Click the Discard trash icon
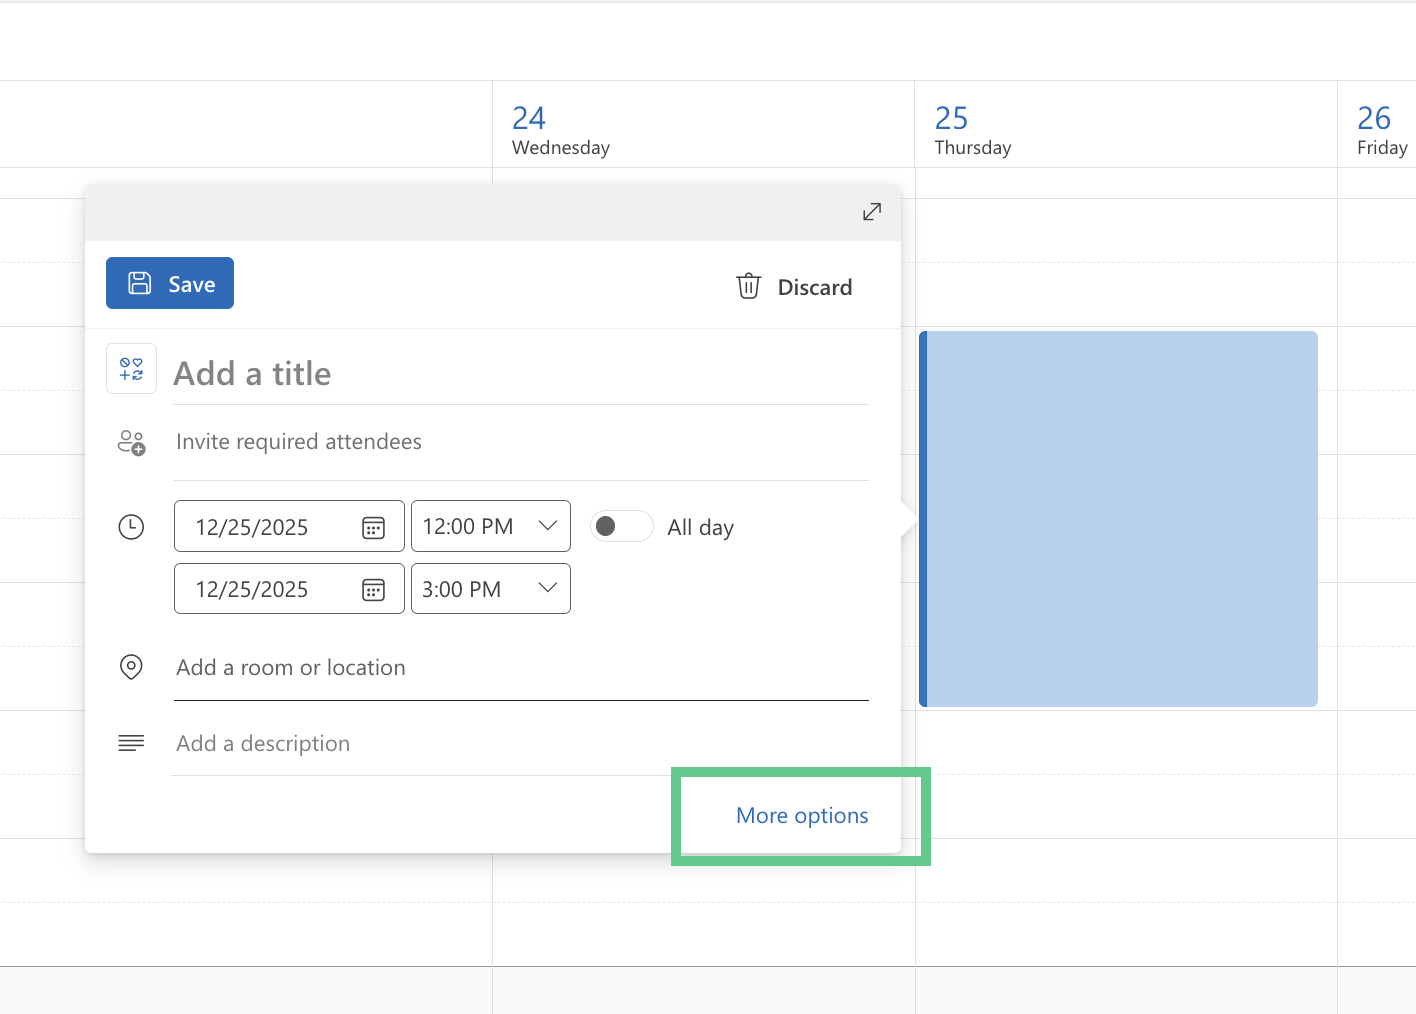This screenshot has height=1014, width=1416. (748, 287)
